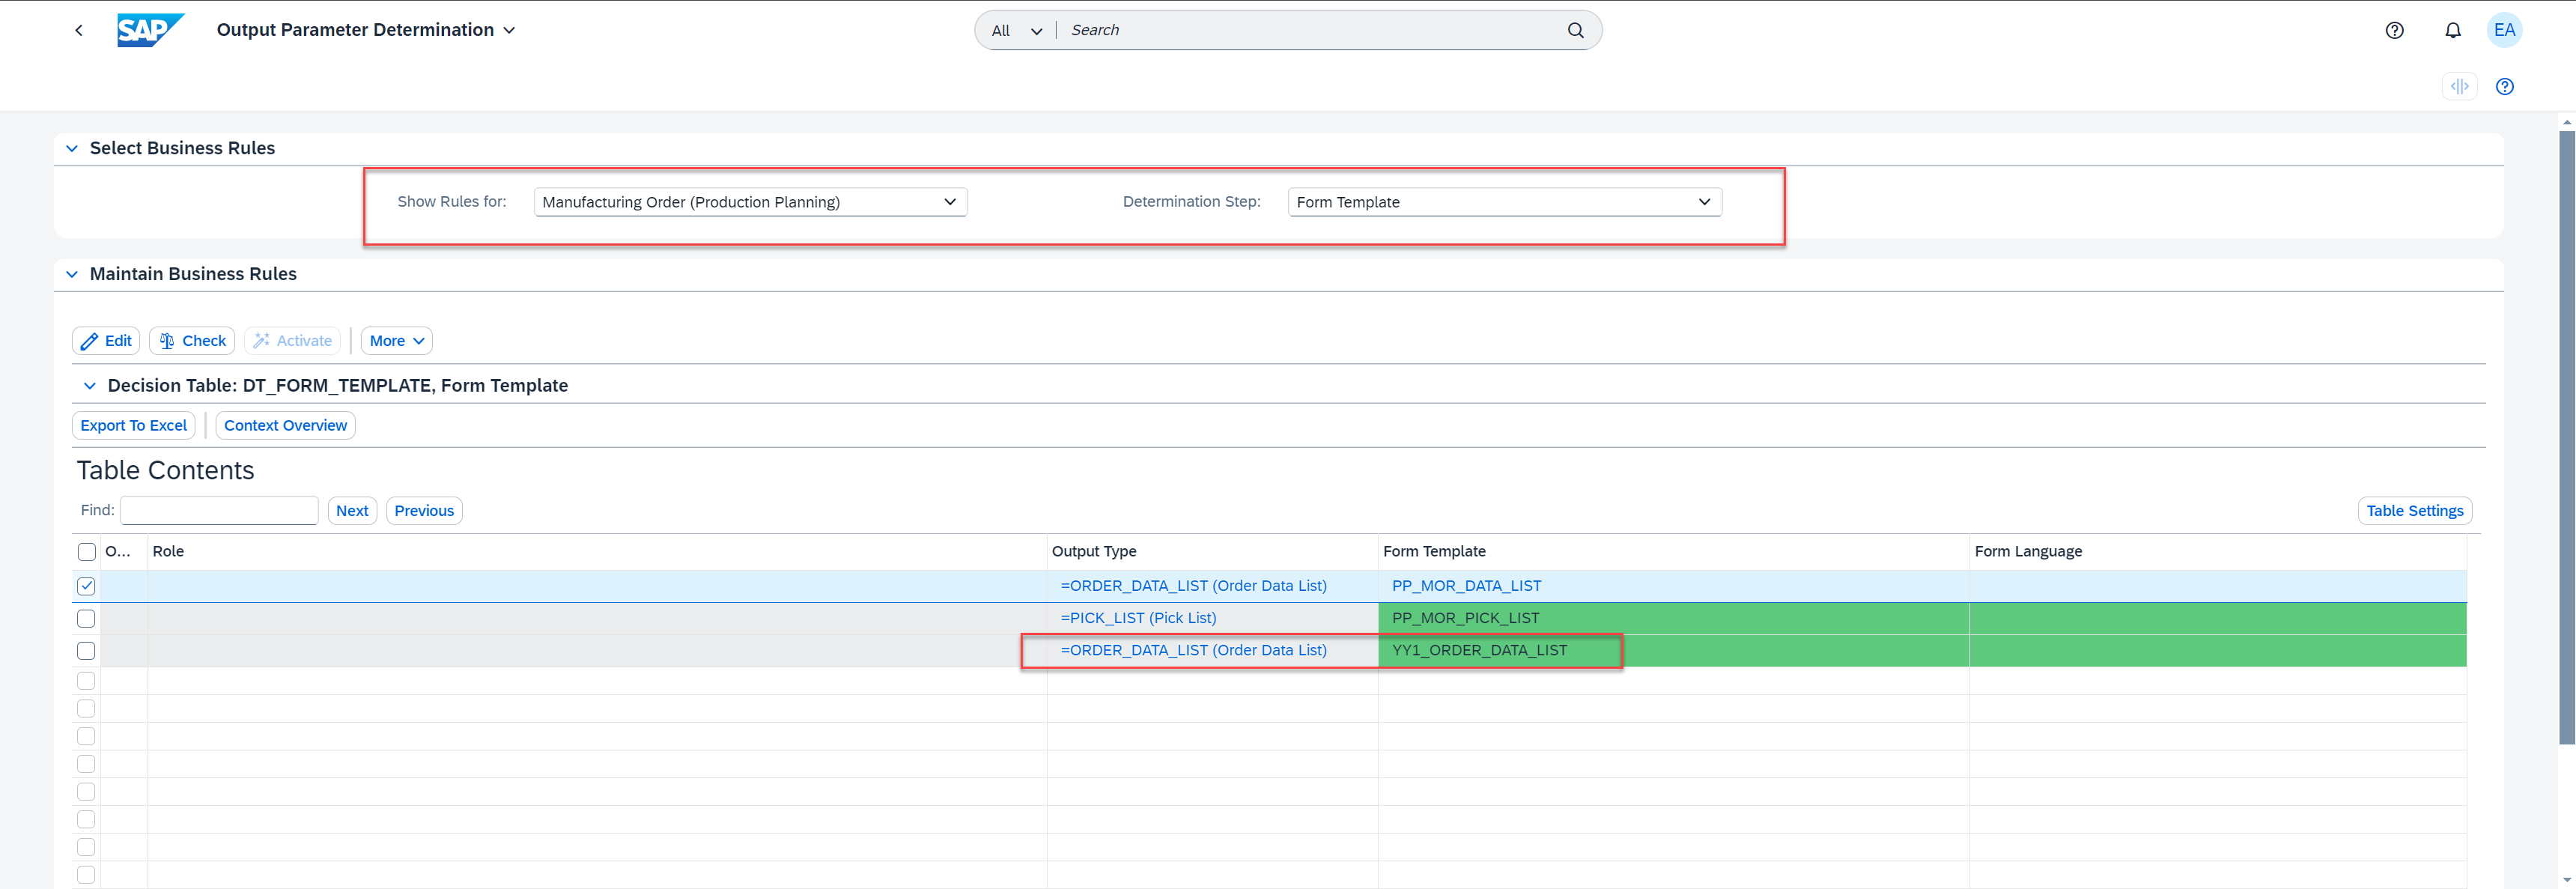Open the Show Rules for dropdown

click(750, 202)
